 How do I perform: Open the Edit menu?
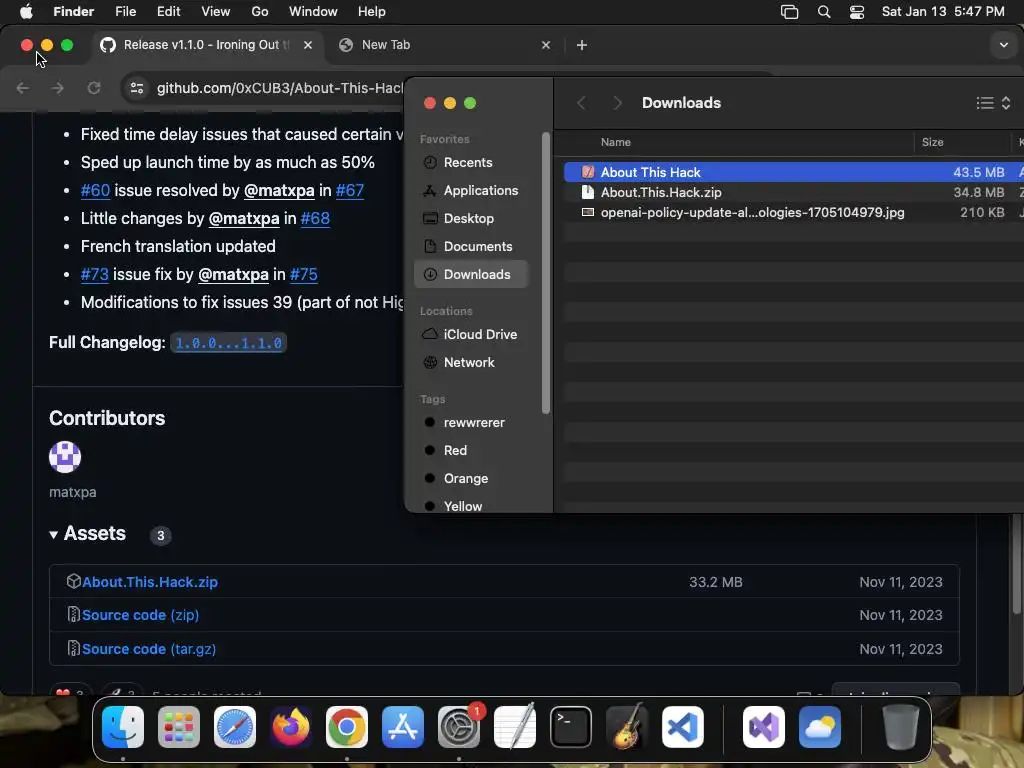click(x=168, y=12)
